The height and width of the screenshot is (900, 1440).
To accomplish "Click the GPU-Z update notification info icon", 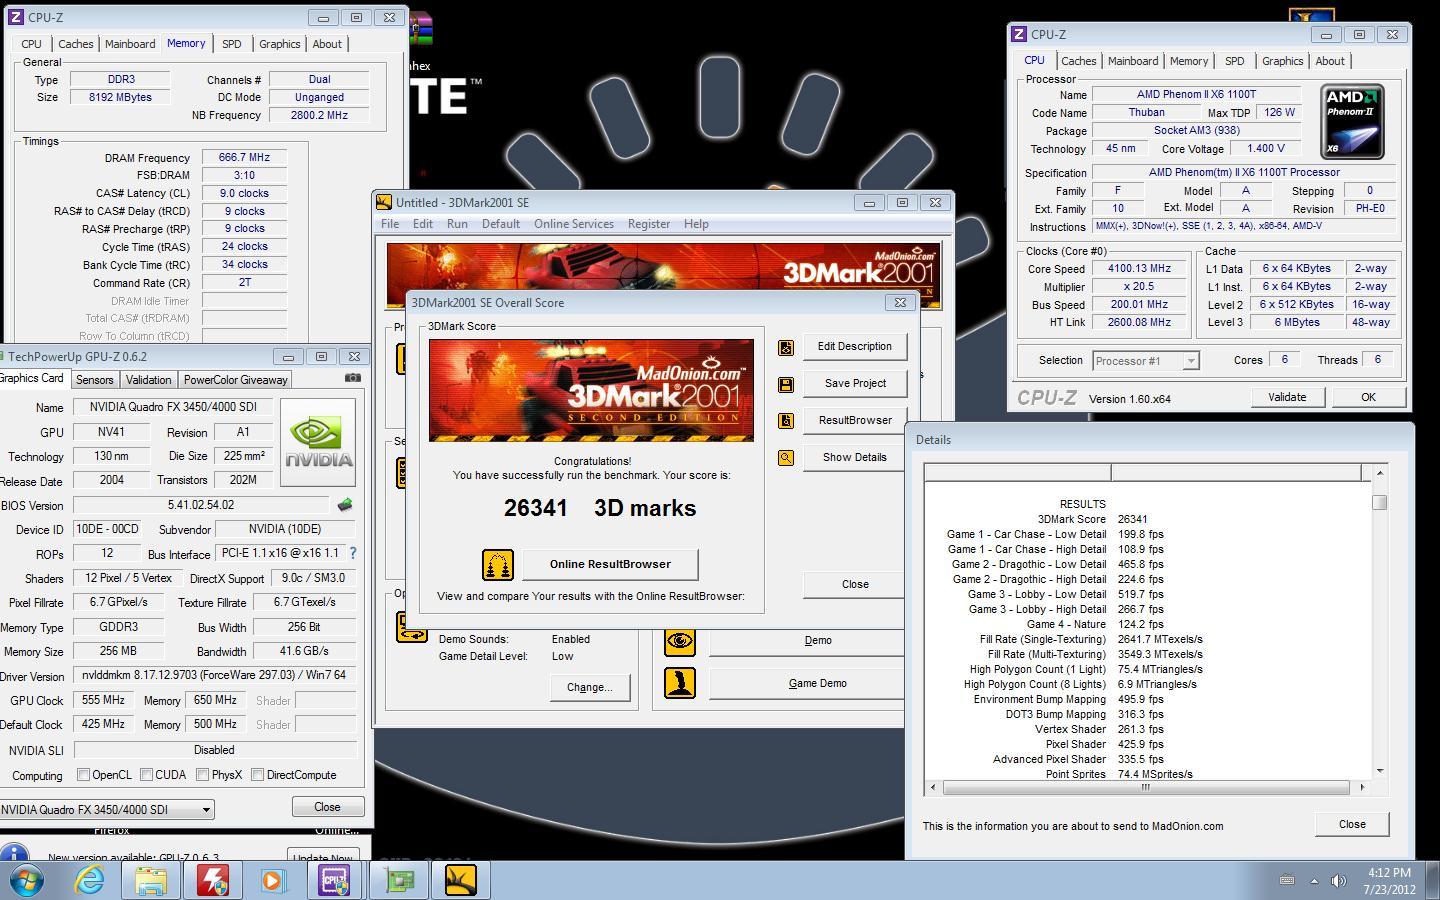I will [14, 855].
